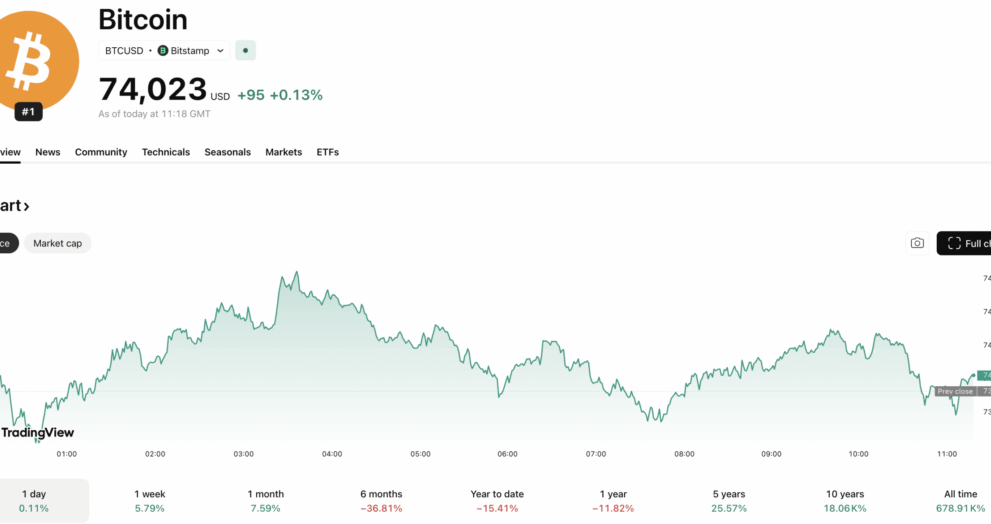Click the 03:00 time axis marker
The width and height of the screenshot is (991, 524).
click(243, 454)
